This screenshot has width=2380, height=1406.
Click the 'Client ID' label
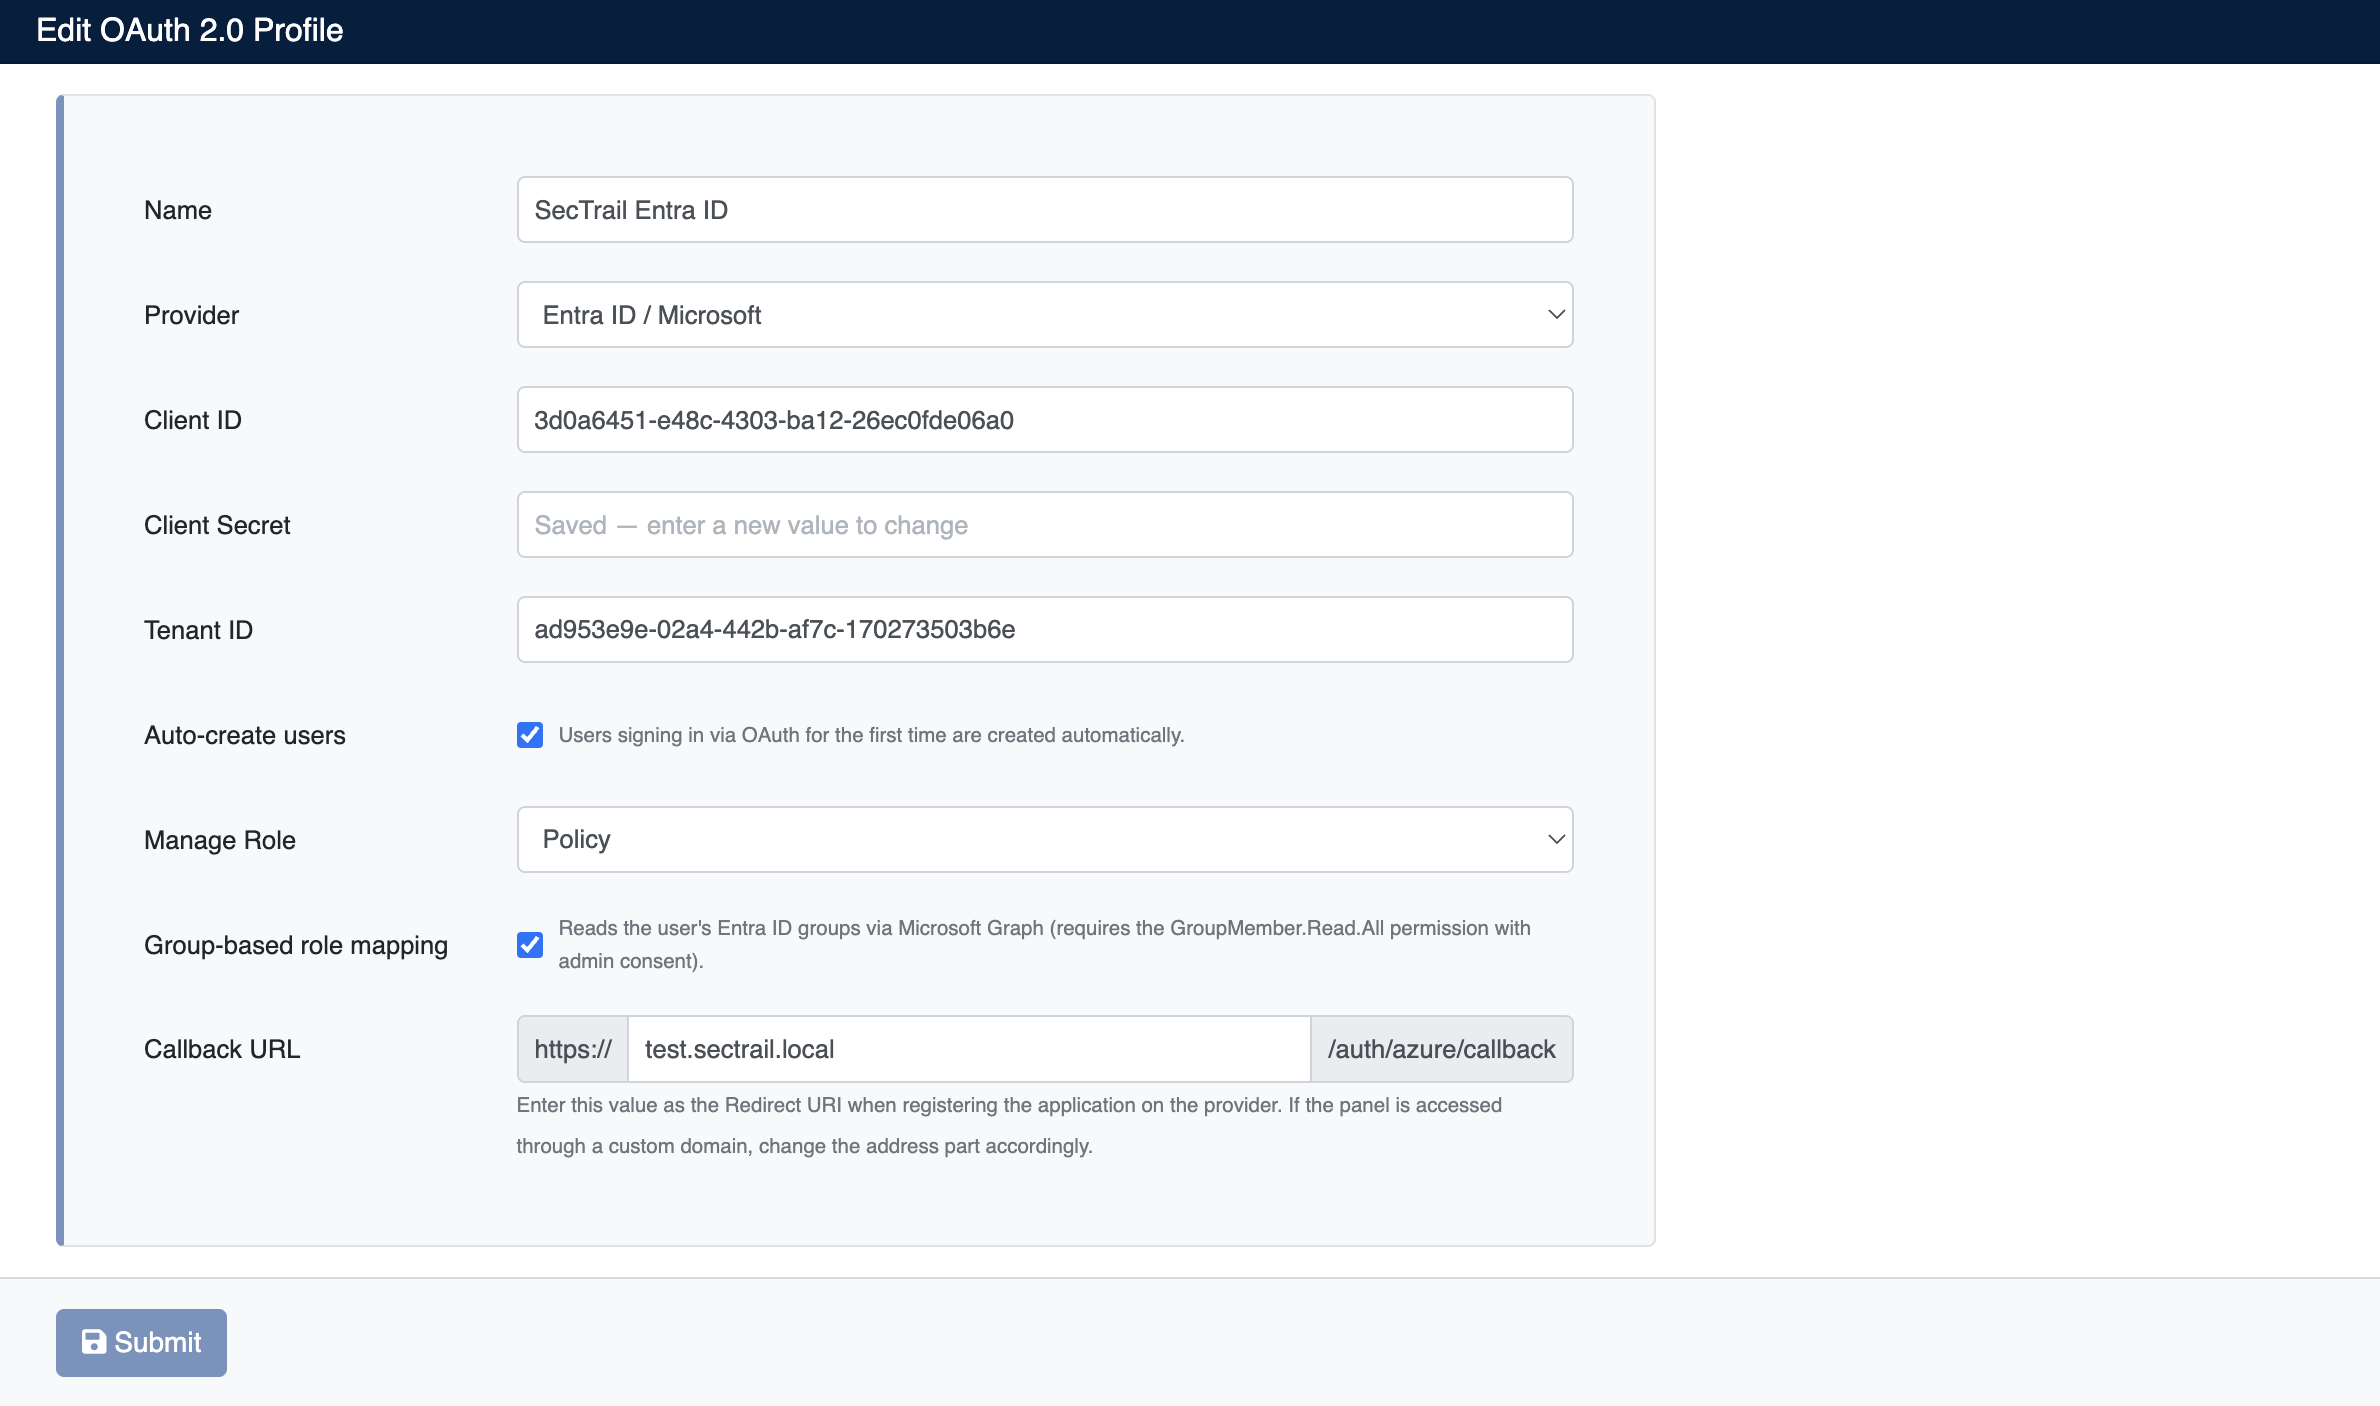(x=193, y=420)
